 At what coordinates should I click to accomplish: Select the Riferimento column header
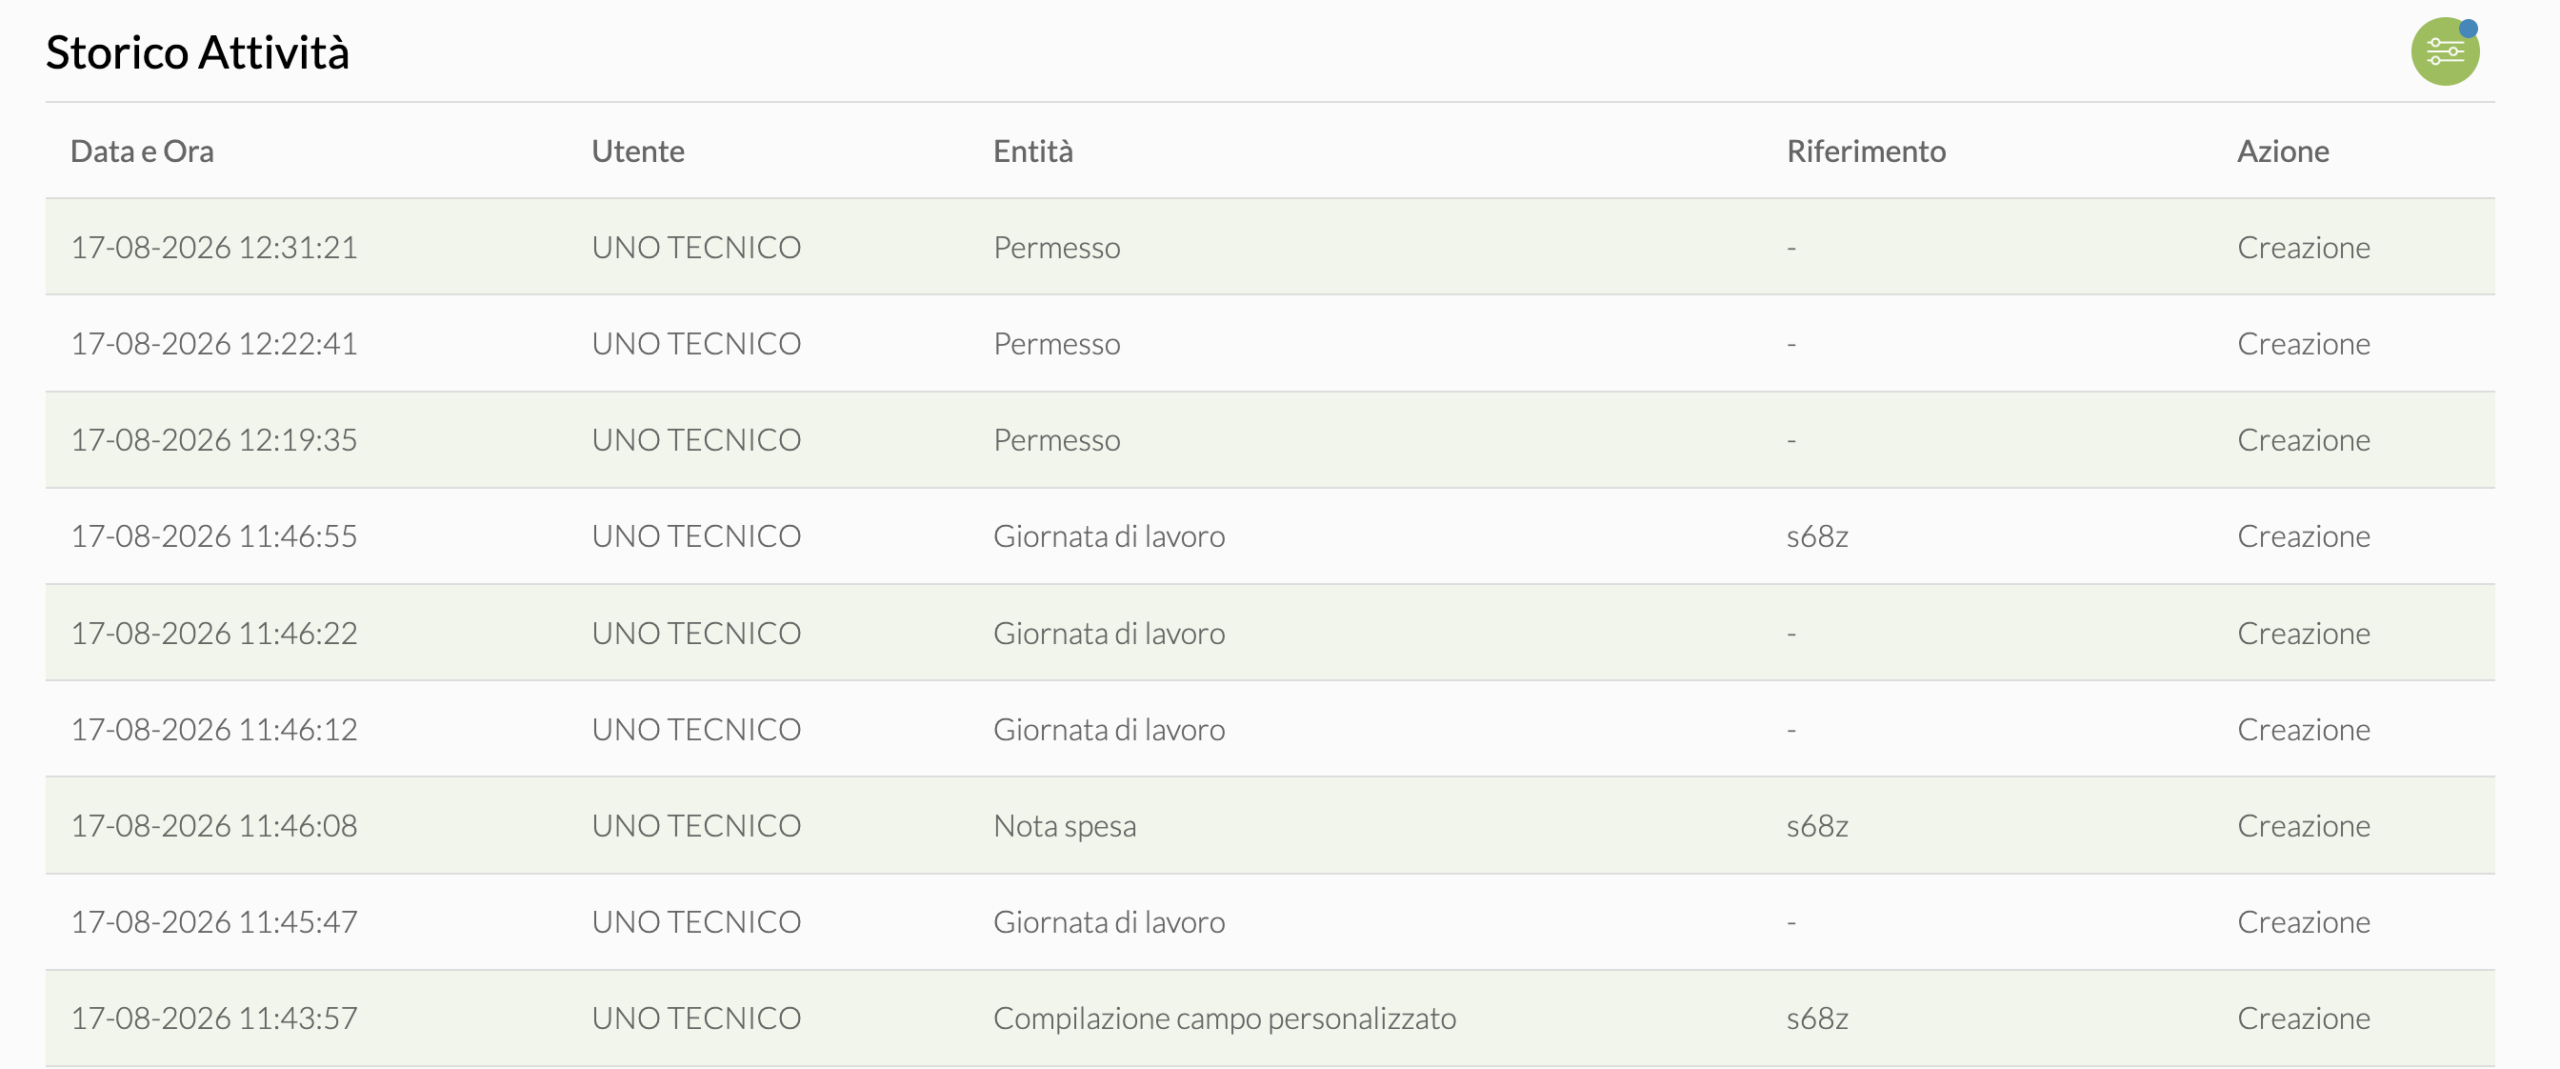point(1866,151)
